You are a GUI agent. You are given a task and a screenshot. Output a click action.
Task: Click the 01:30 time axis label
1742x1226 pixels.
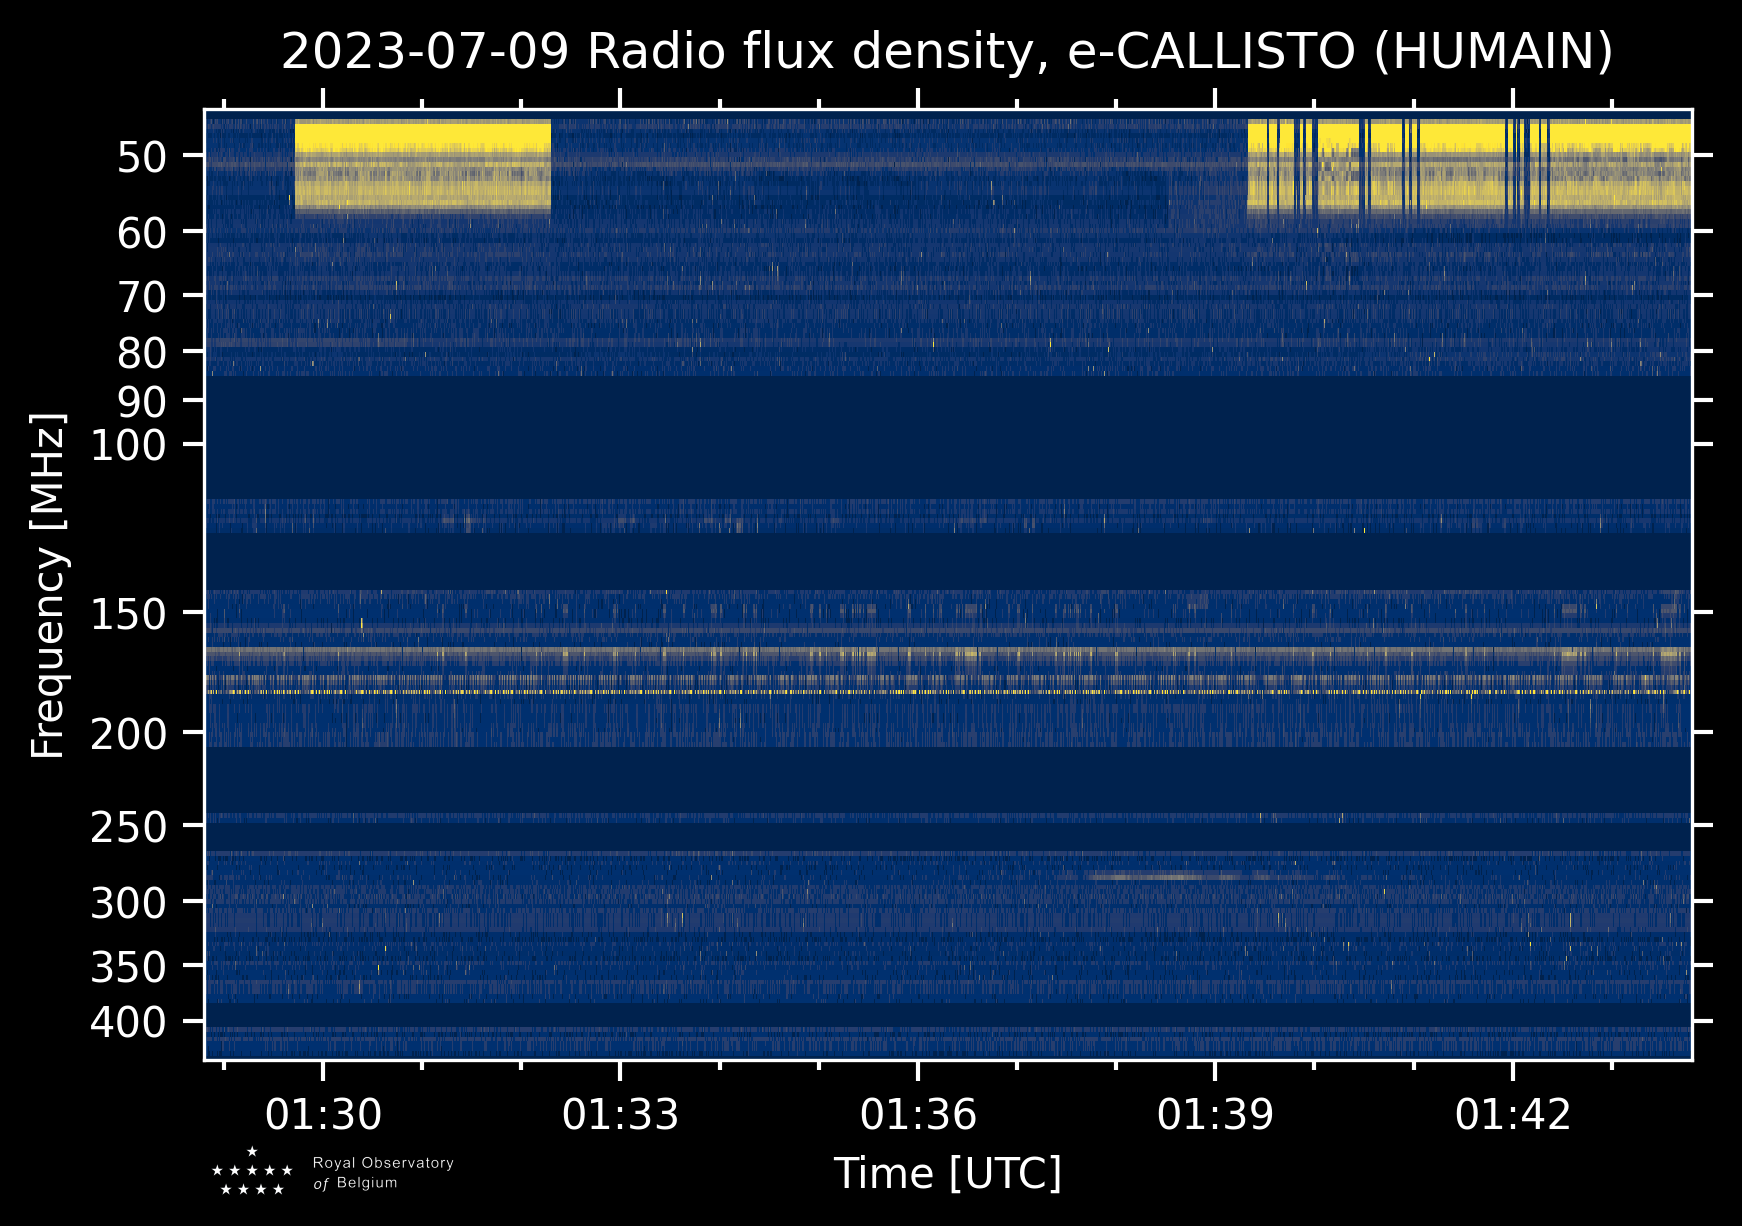(x=323, y=1114)
